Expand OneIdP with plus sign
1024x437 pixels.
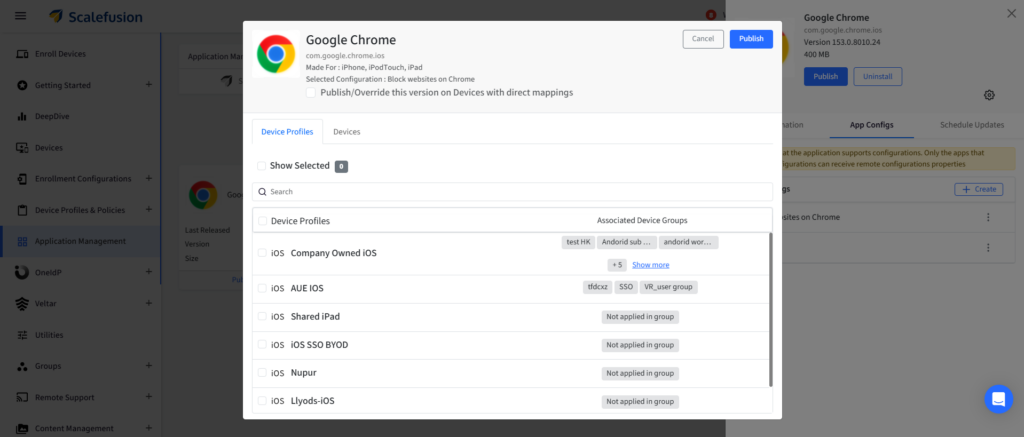(x=148, y=272)
